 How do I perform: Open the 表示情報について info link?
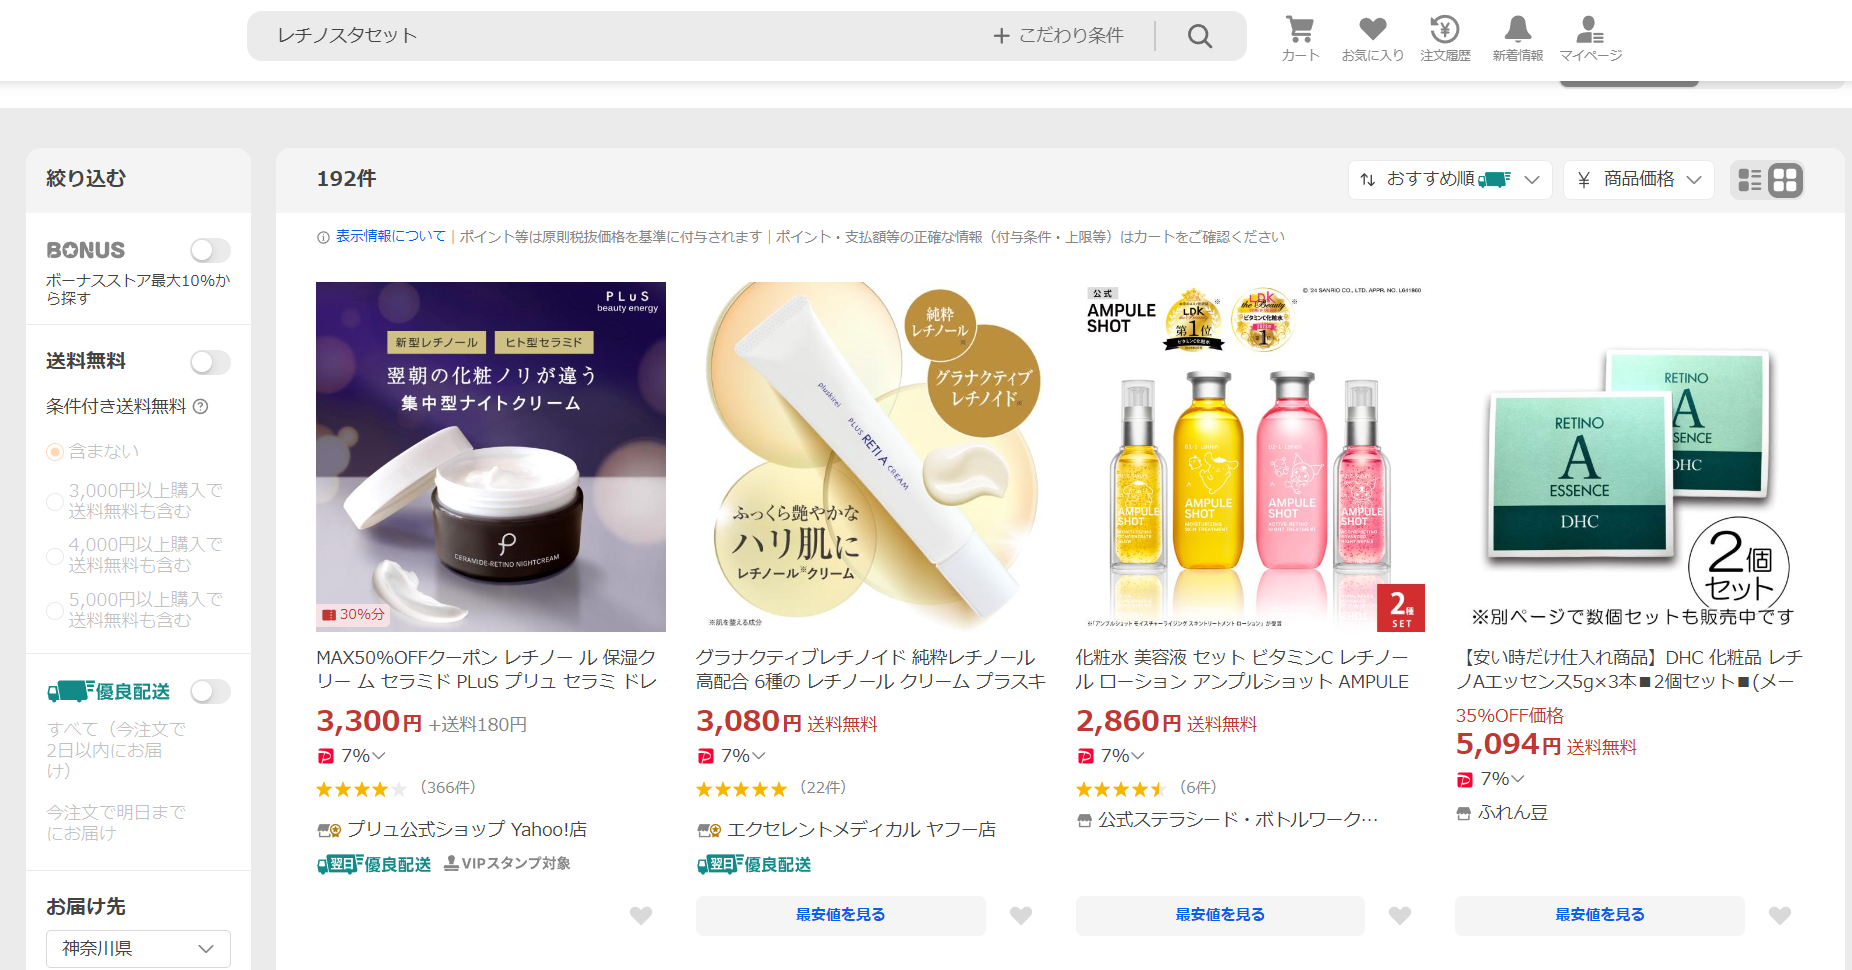coord(391,236)
